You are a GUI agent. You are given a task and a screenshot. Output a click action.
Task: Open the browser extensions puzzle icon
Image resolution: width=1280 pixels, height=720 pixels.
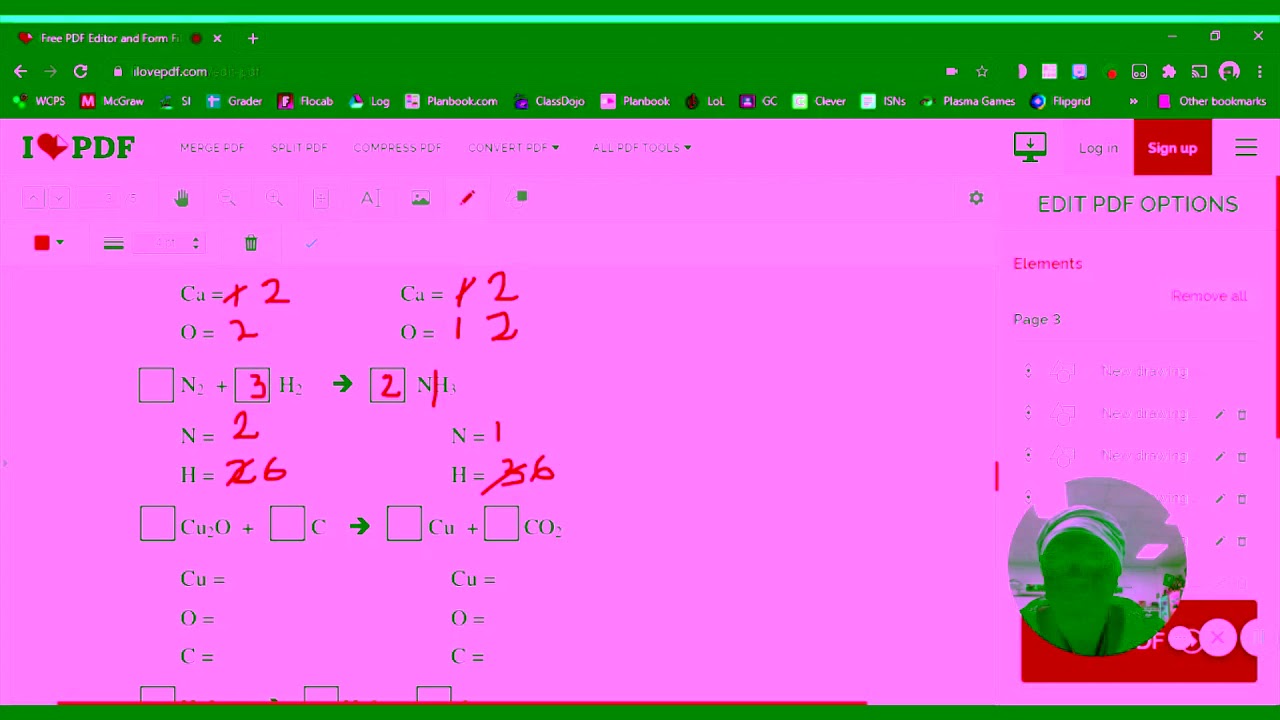click(1169, 71)
